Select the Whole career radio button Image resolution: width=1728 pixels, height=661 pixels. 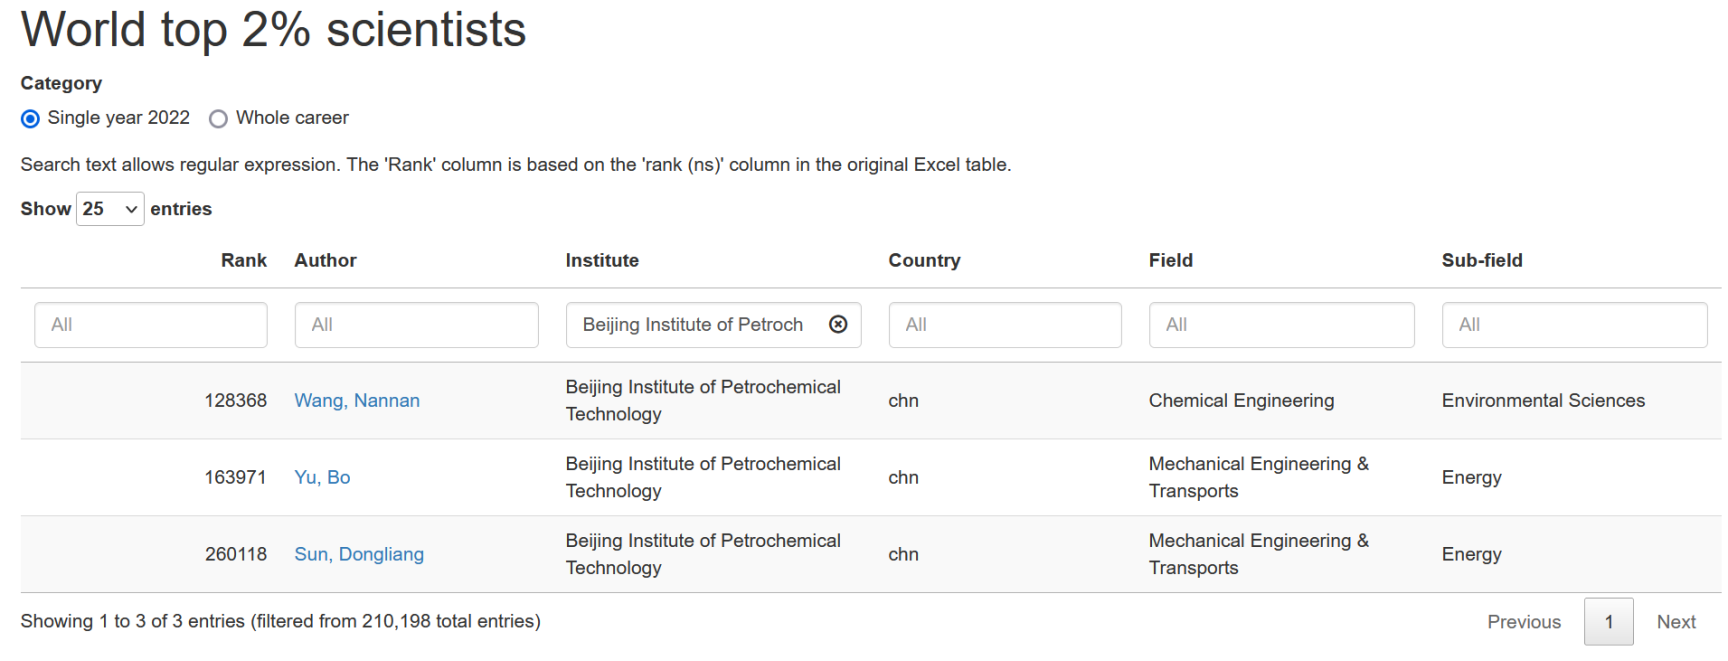click(218, 119)
